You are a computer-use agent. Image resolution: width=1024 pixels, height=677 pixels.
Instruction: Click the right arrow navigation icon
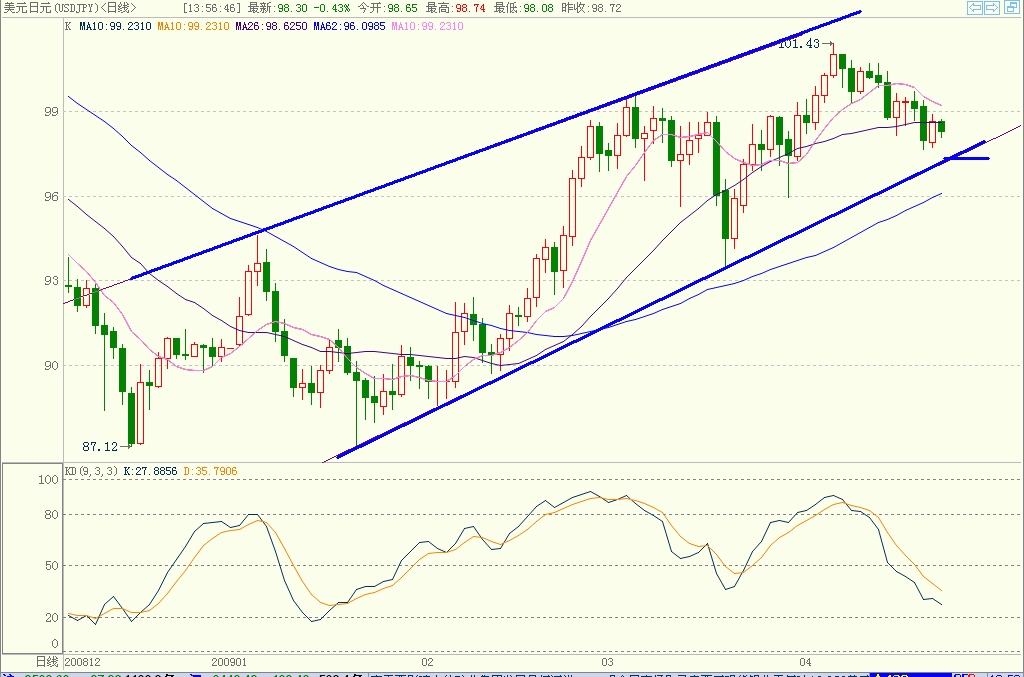pyautogui.click(x=992, y=8)
